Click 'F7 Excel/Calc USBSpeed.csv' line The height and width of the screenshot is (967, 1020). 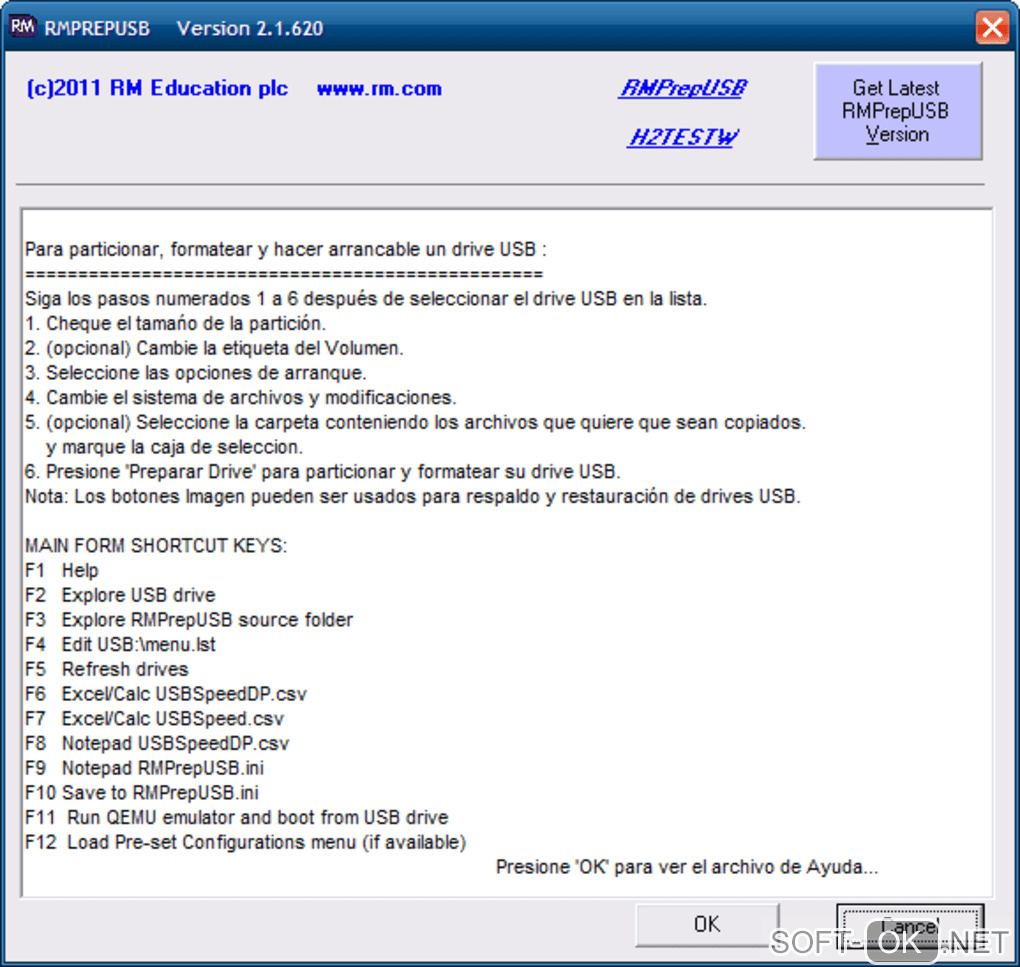coord(154,719)
